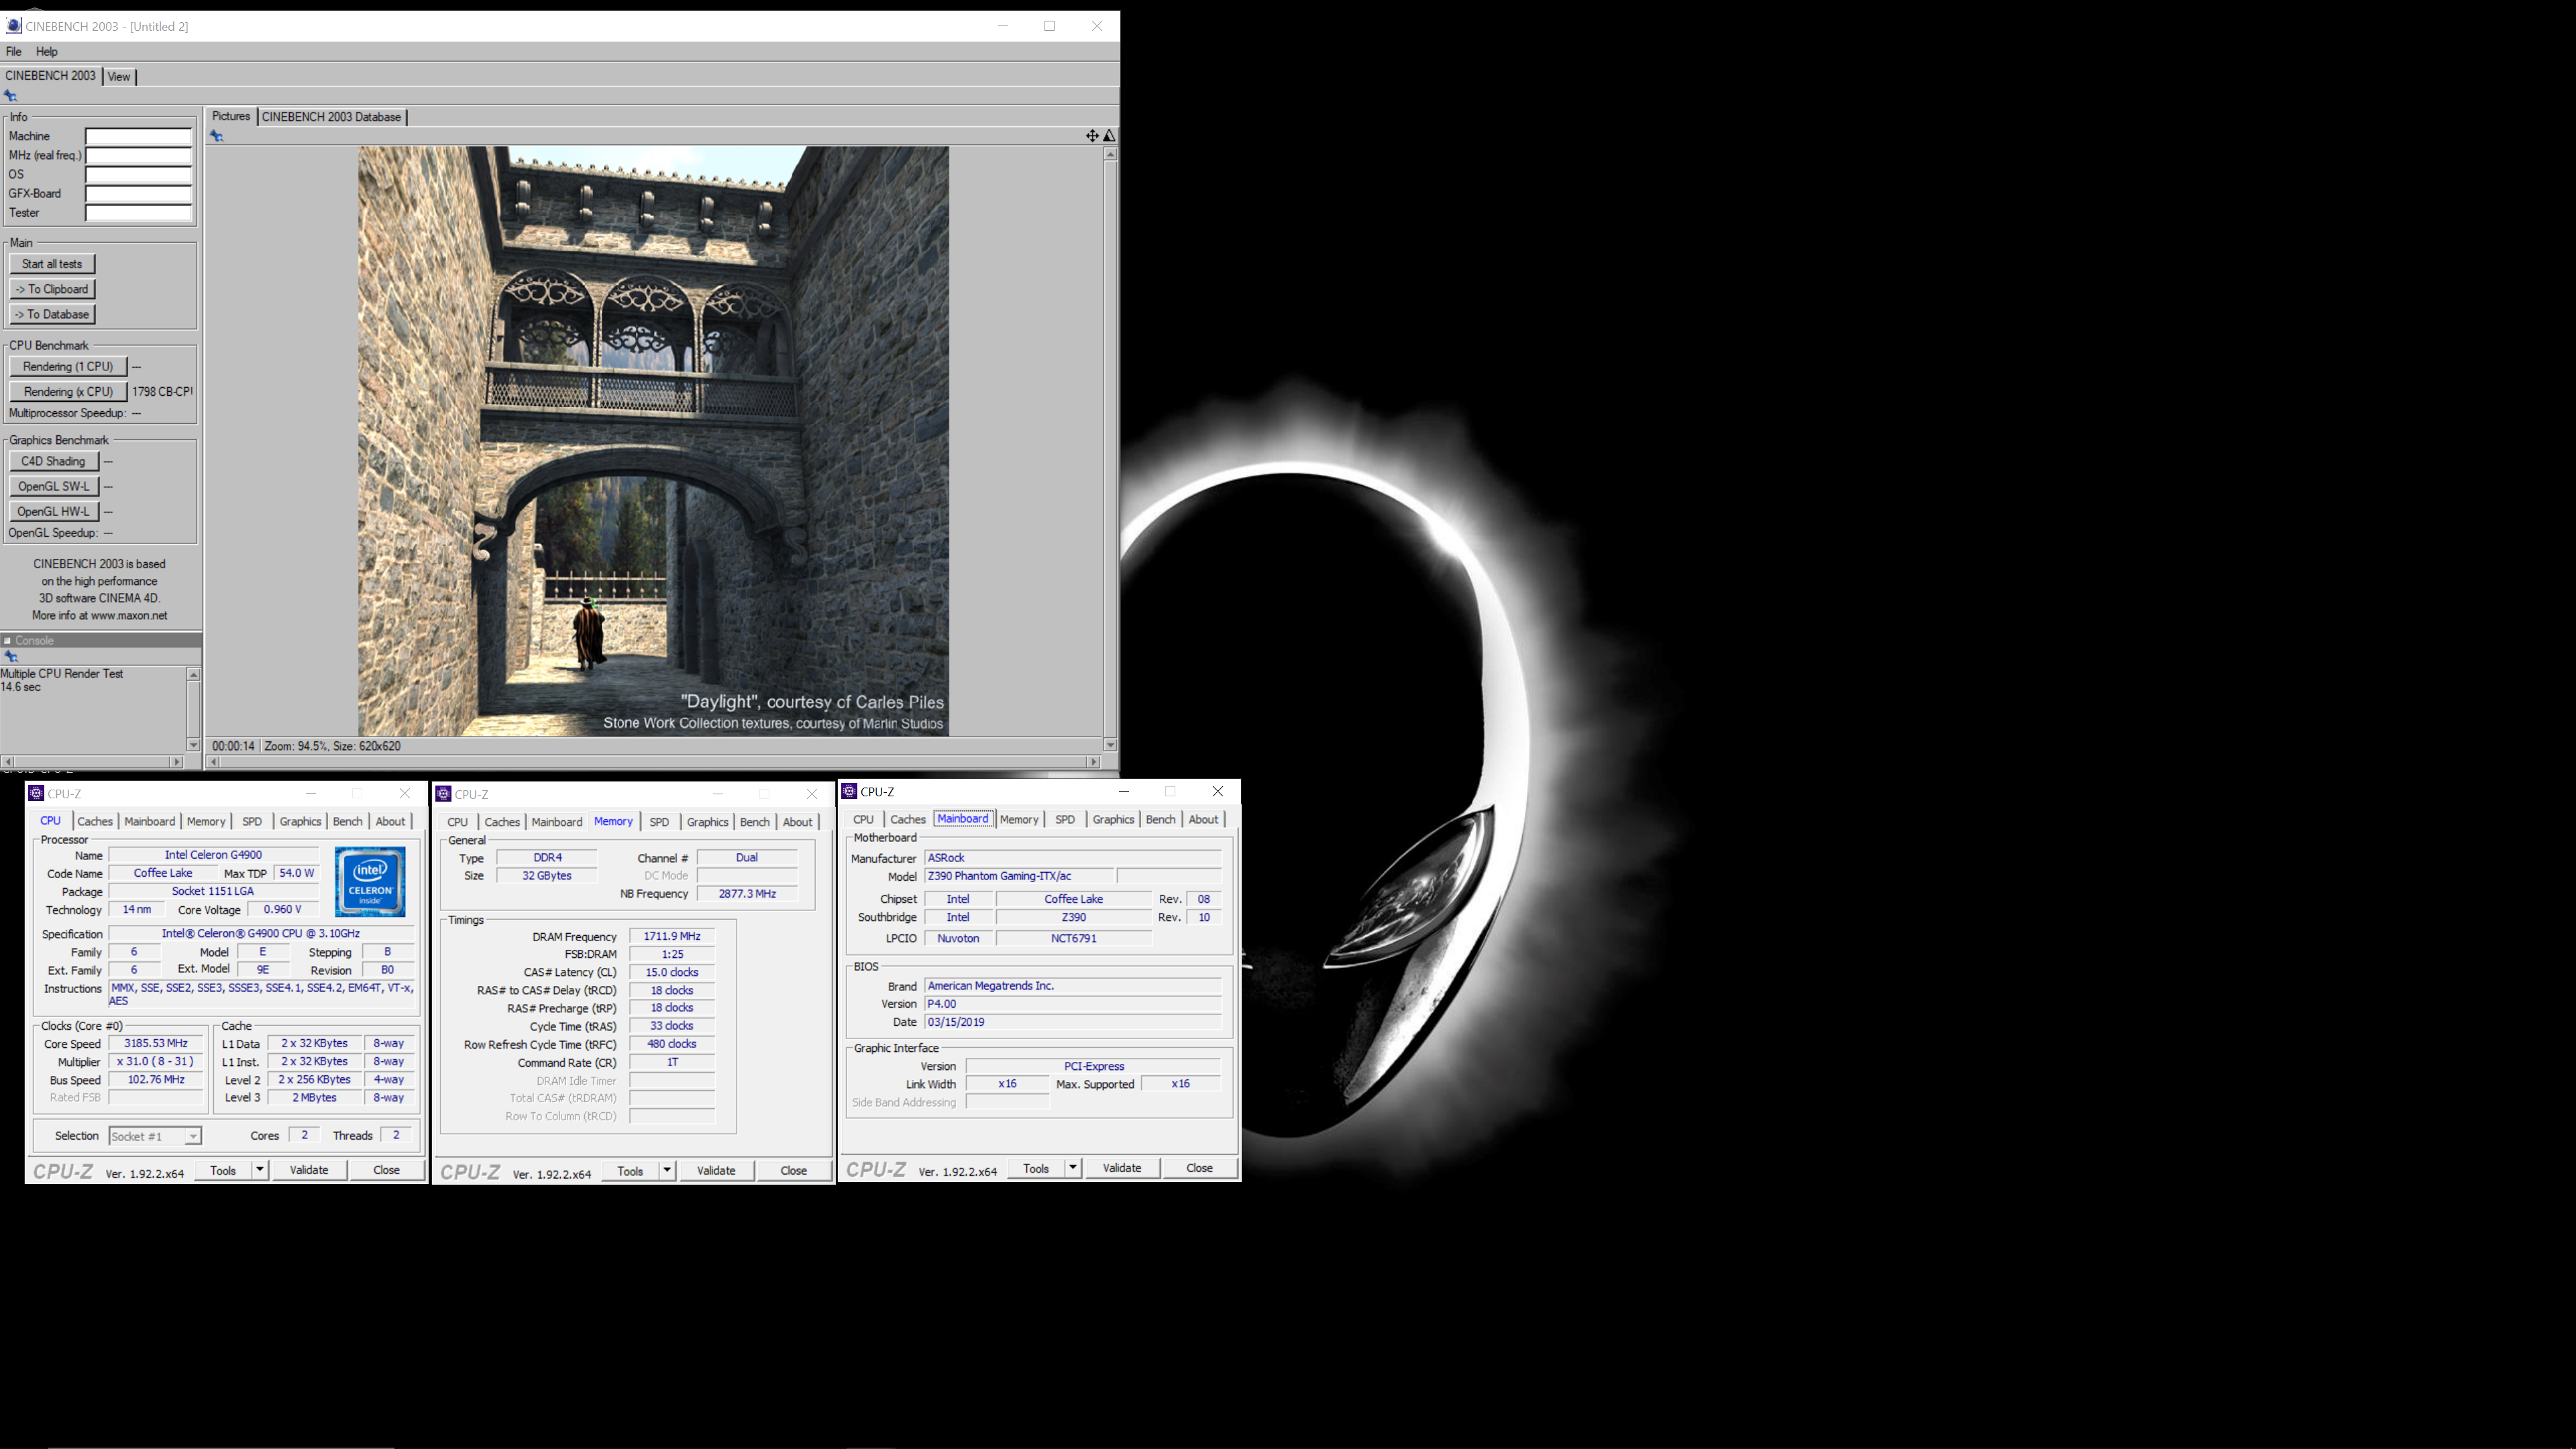Screen dimensions: 2576x1449
Task: Click the 00:00:14 render time in status bar
Action: [233, 747]
